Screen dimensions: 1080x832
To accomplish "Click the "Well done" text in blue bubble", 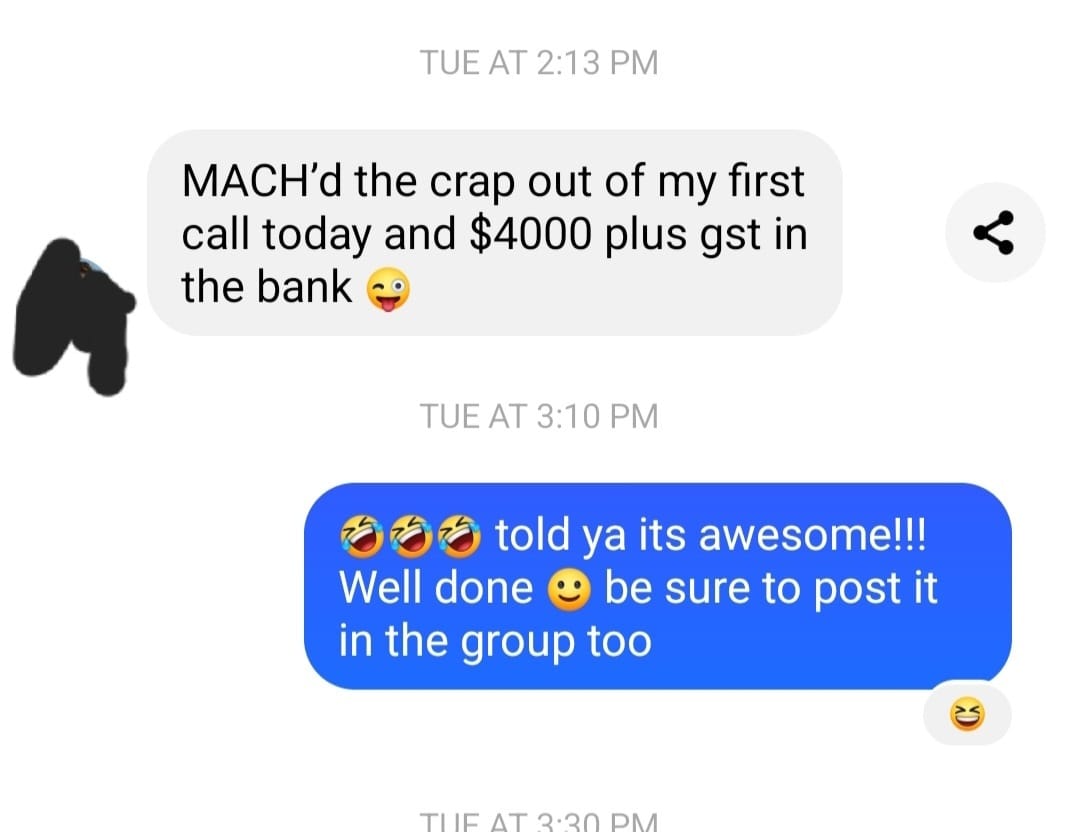I will pos(436,588).
